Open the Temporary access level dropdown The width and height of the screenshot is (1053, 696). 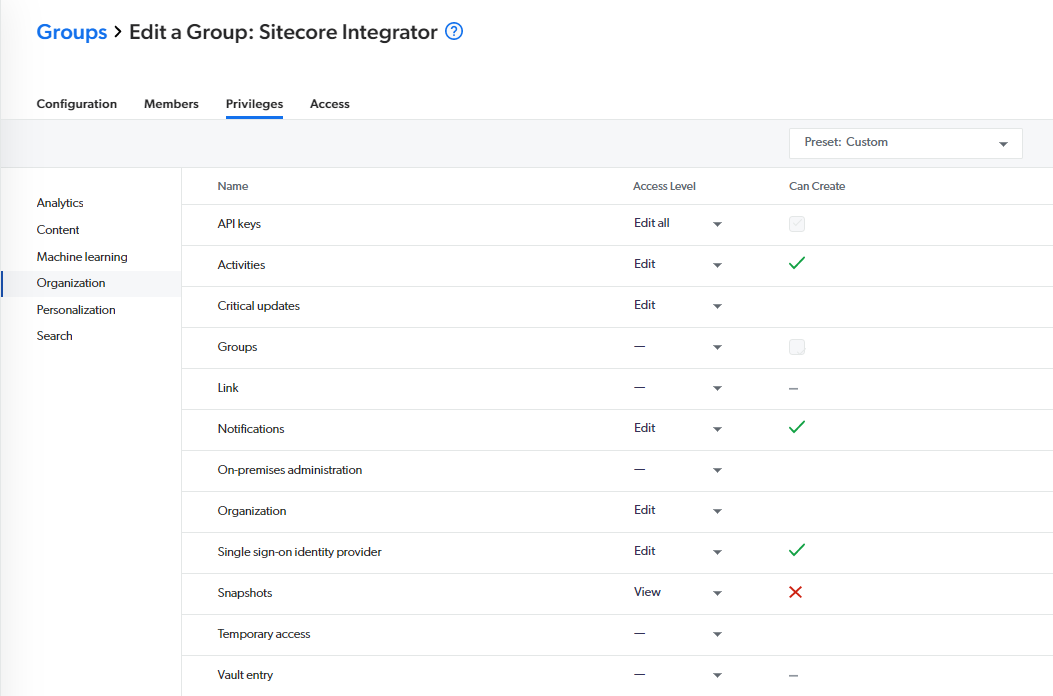pos(717,634)
